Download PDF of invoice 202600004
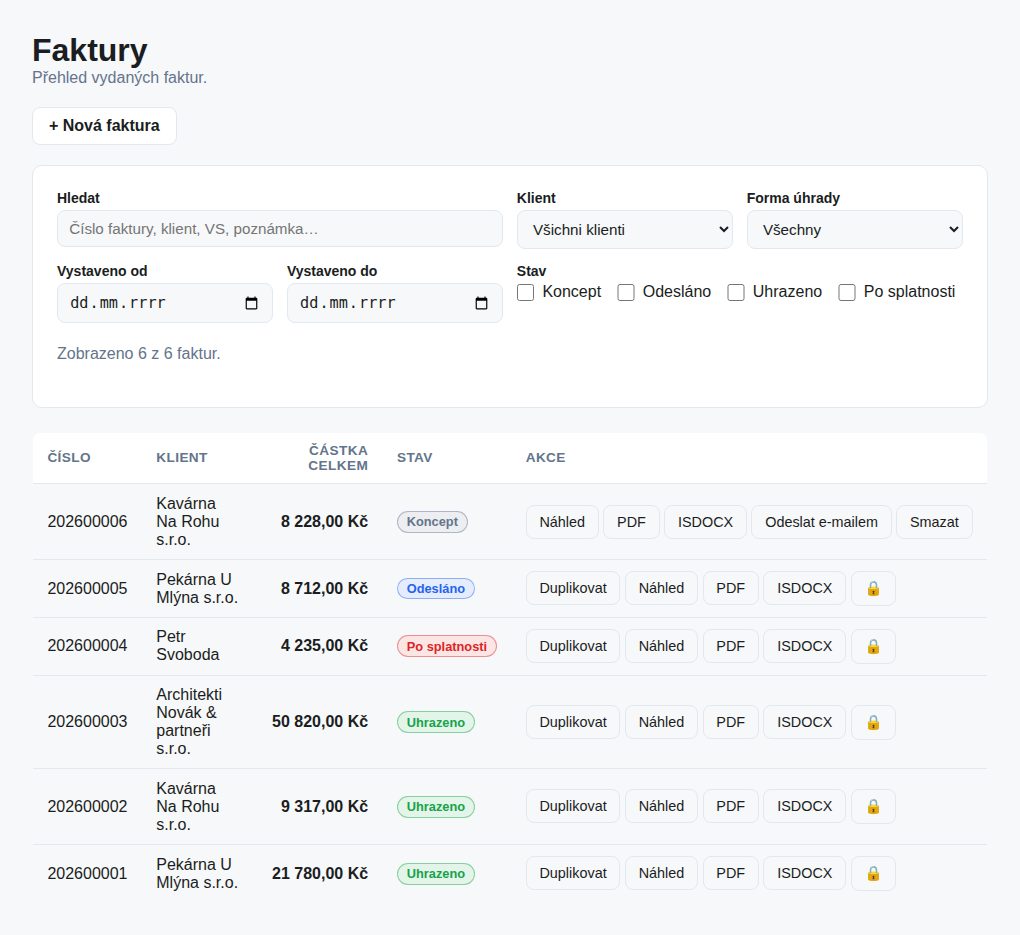 (731, 646)
